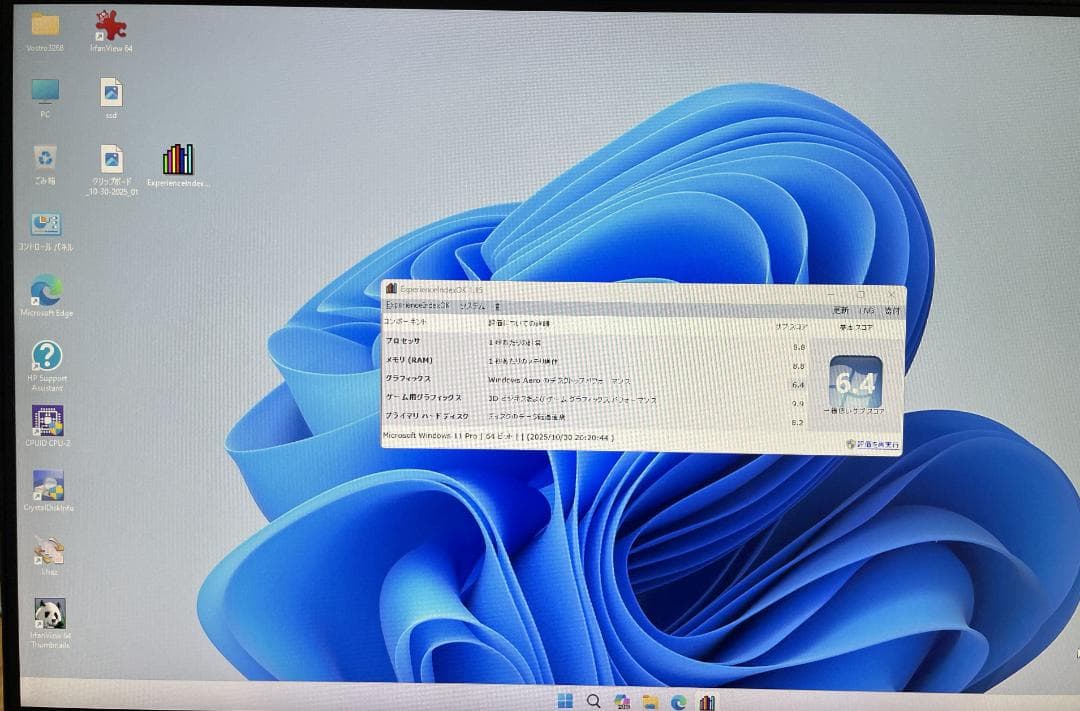
Task: Open the システム menu in ExperienceIndexOK
Action: [x=471, y=305]
